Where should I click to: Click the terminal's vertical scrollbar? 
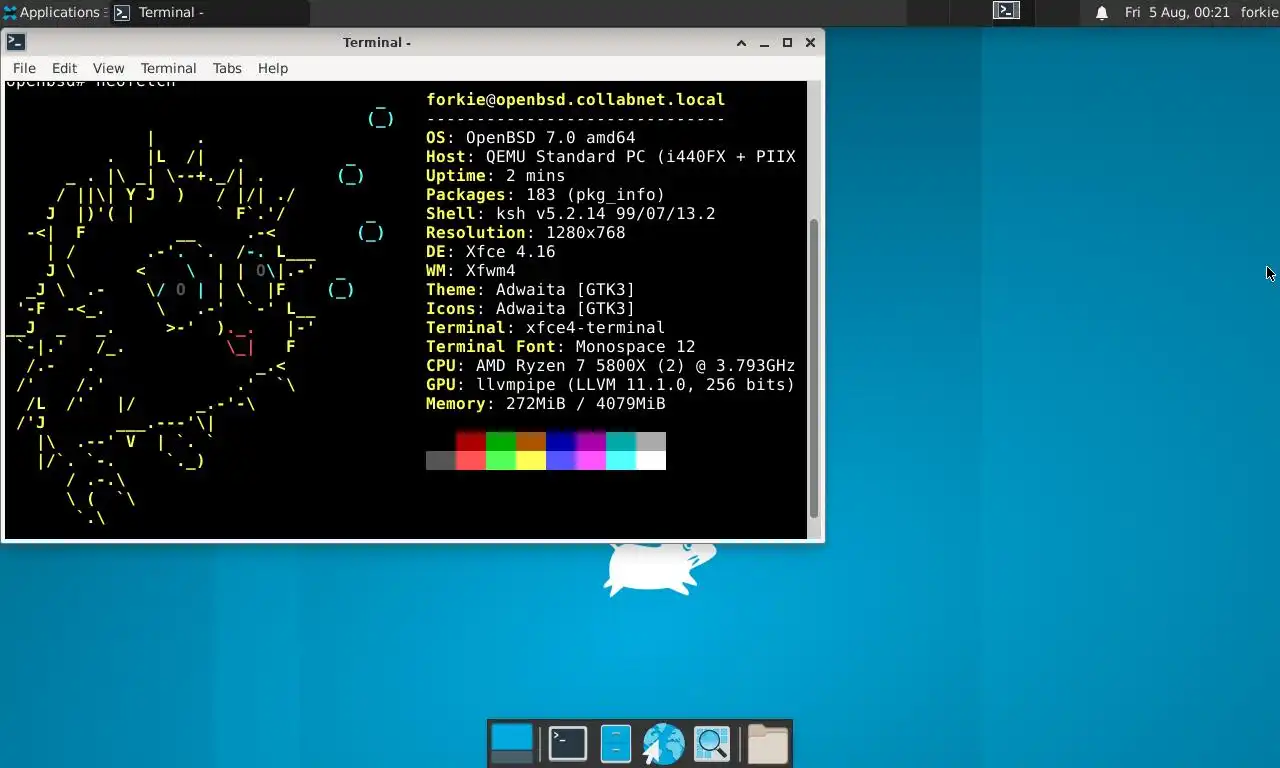click(814, 368)
